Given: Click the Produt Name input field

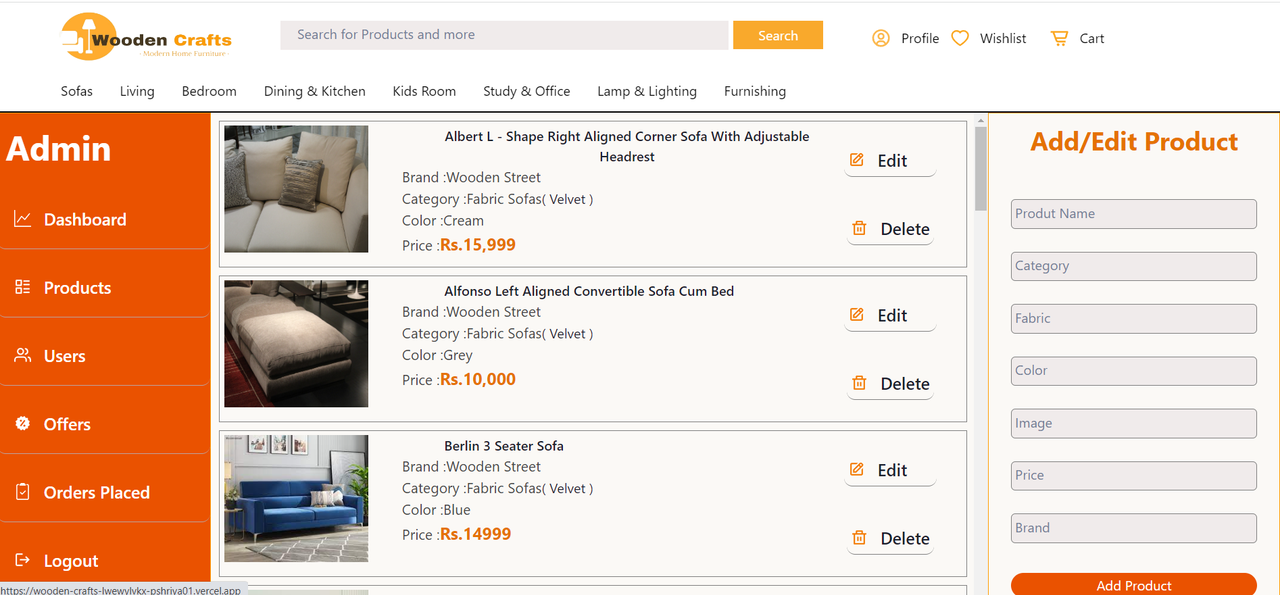Looking at the screenshot, I should [x=1133, y=214].
